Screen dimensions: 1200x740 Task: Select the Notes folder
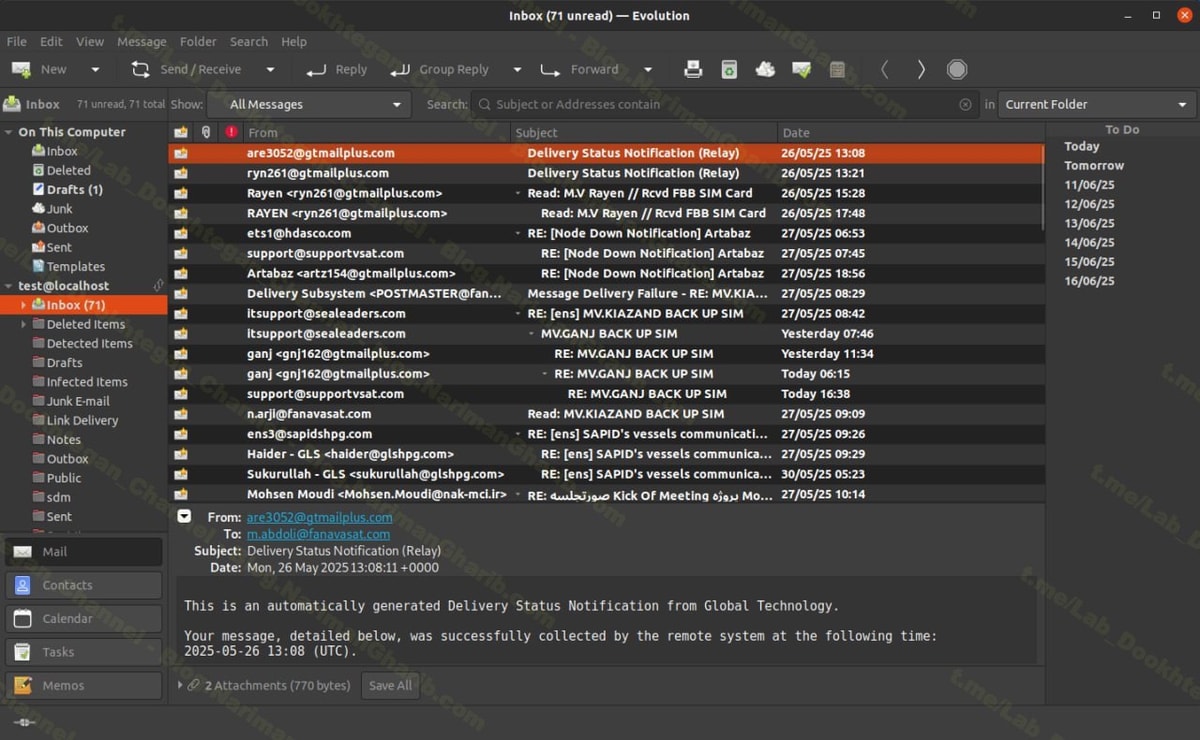(63, 439)
